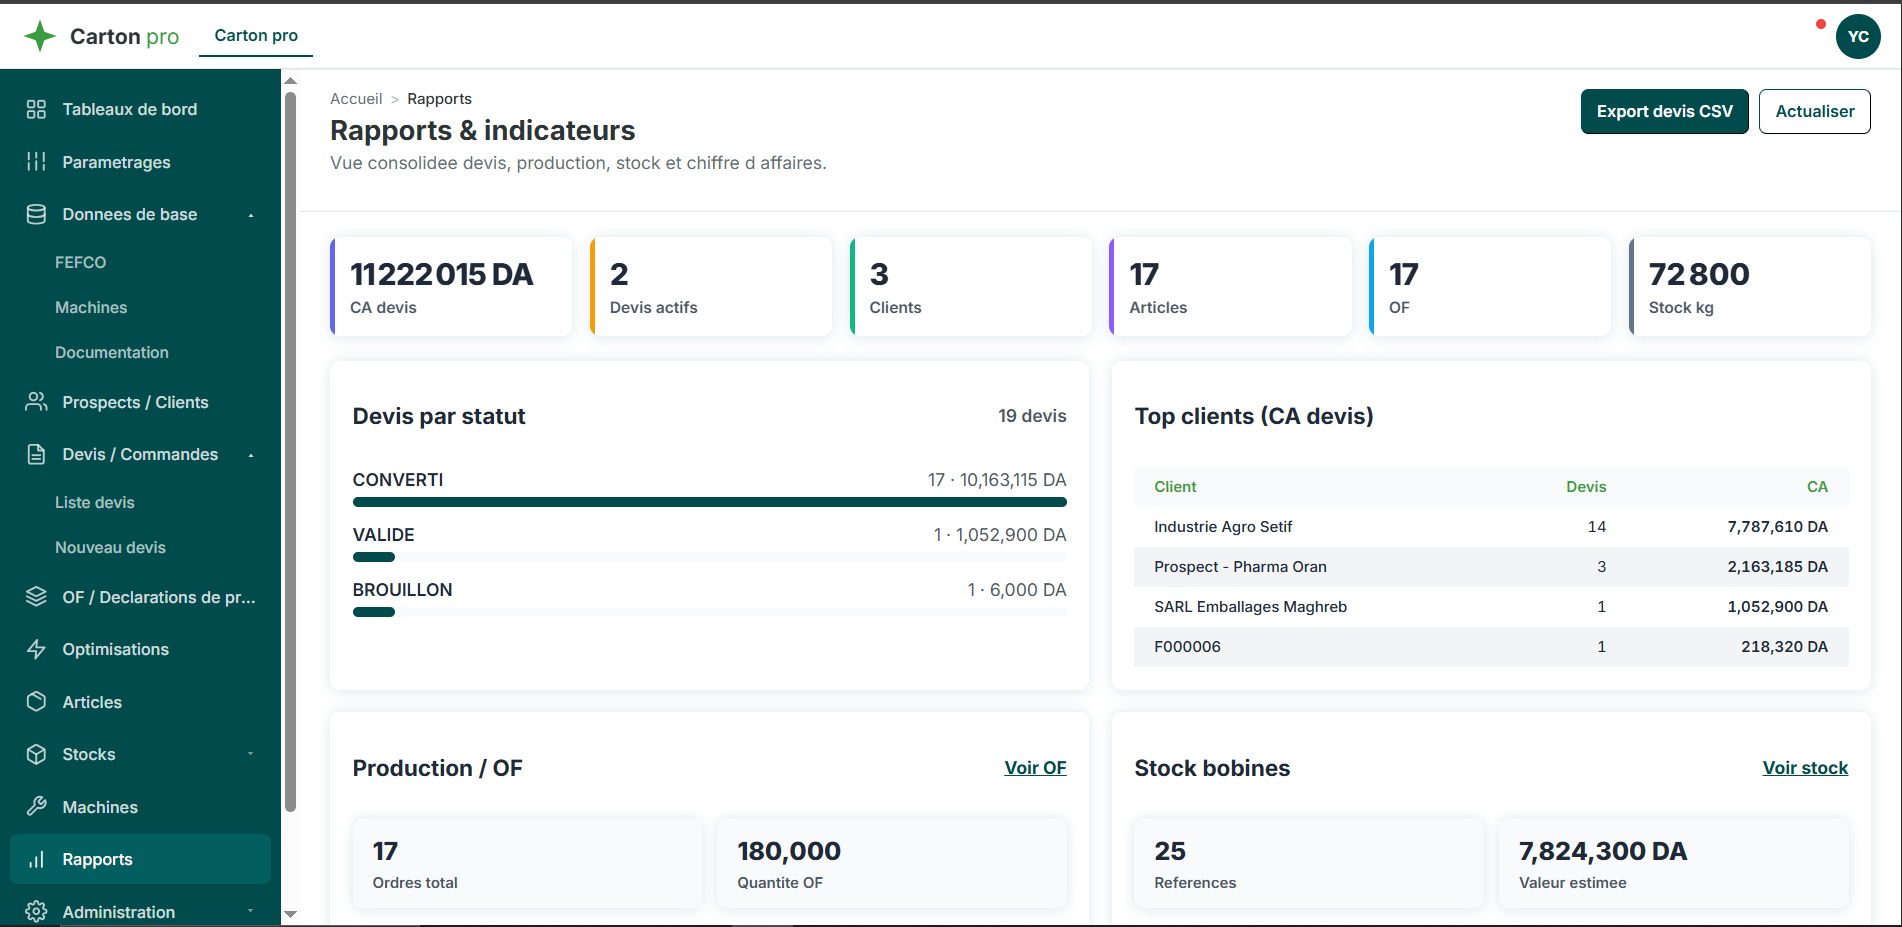Viewport: 1902px width, 927px height.
Task: Click the sidebar scrollbar down arrow
Action: pos(290,914)
